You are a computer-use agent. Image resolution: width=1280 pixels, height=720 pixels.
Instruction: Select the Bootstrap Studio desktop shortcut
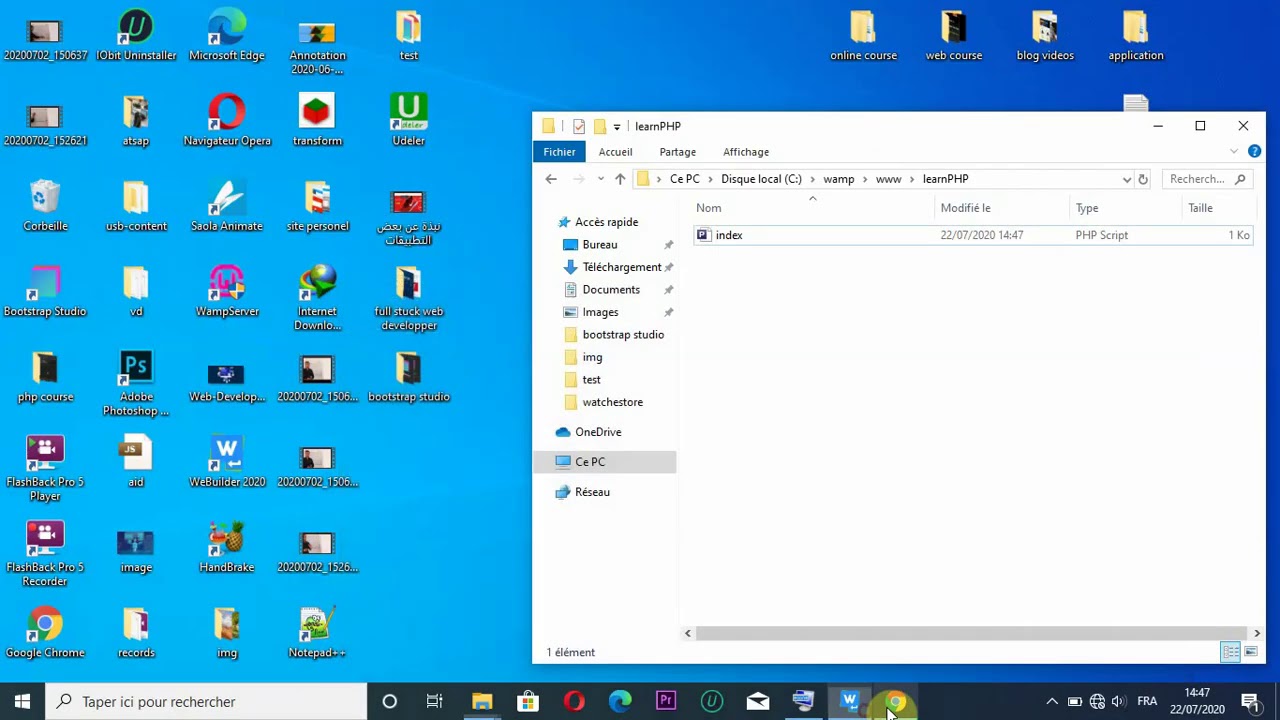click(45, 290)
